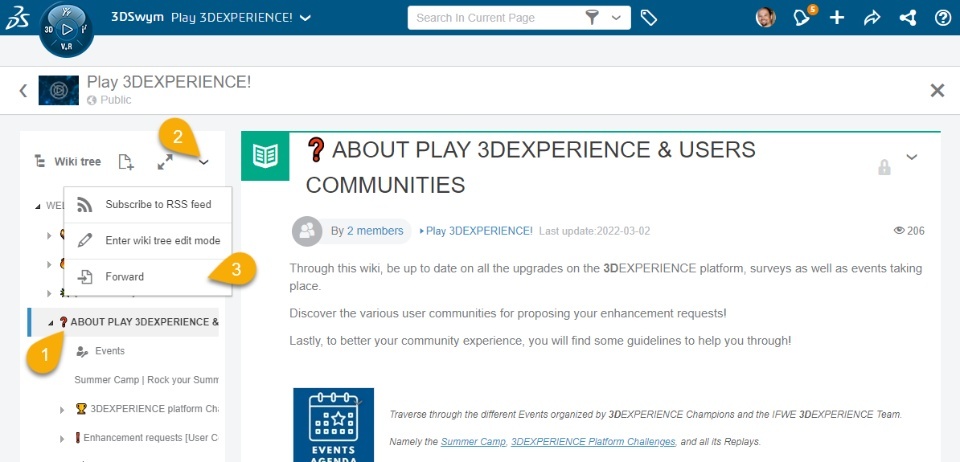Add a new wiki page icon

(x=126, y=162)
